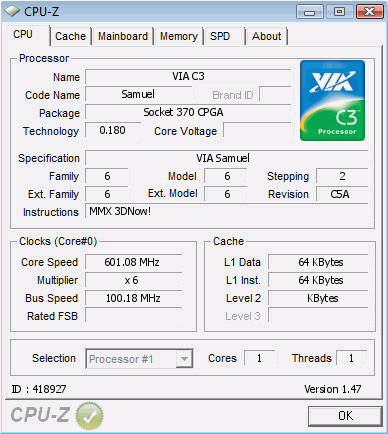388x434 pixels.
Task: Go to the About tab
Action: [266, 36]
